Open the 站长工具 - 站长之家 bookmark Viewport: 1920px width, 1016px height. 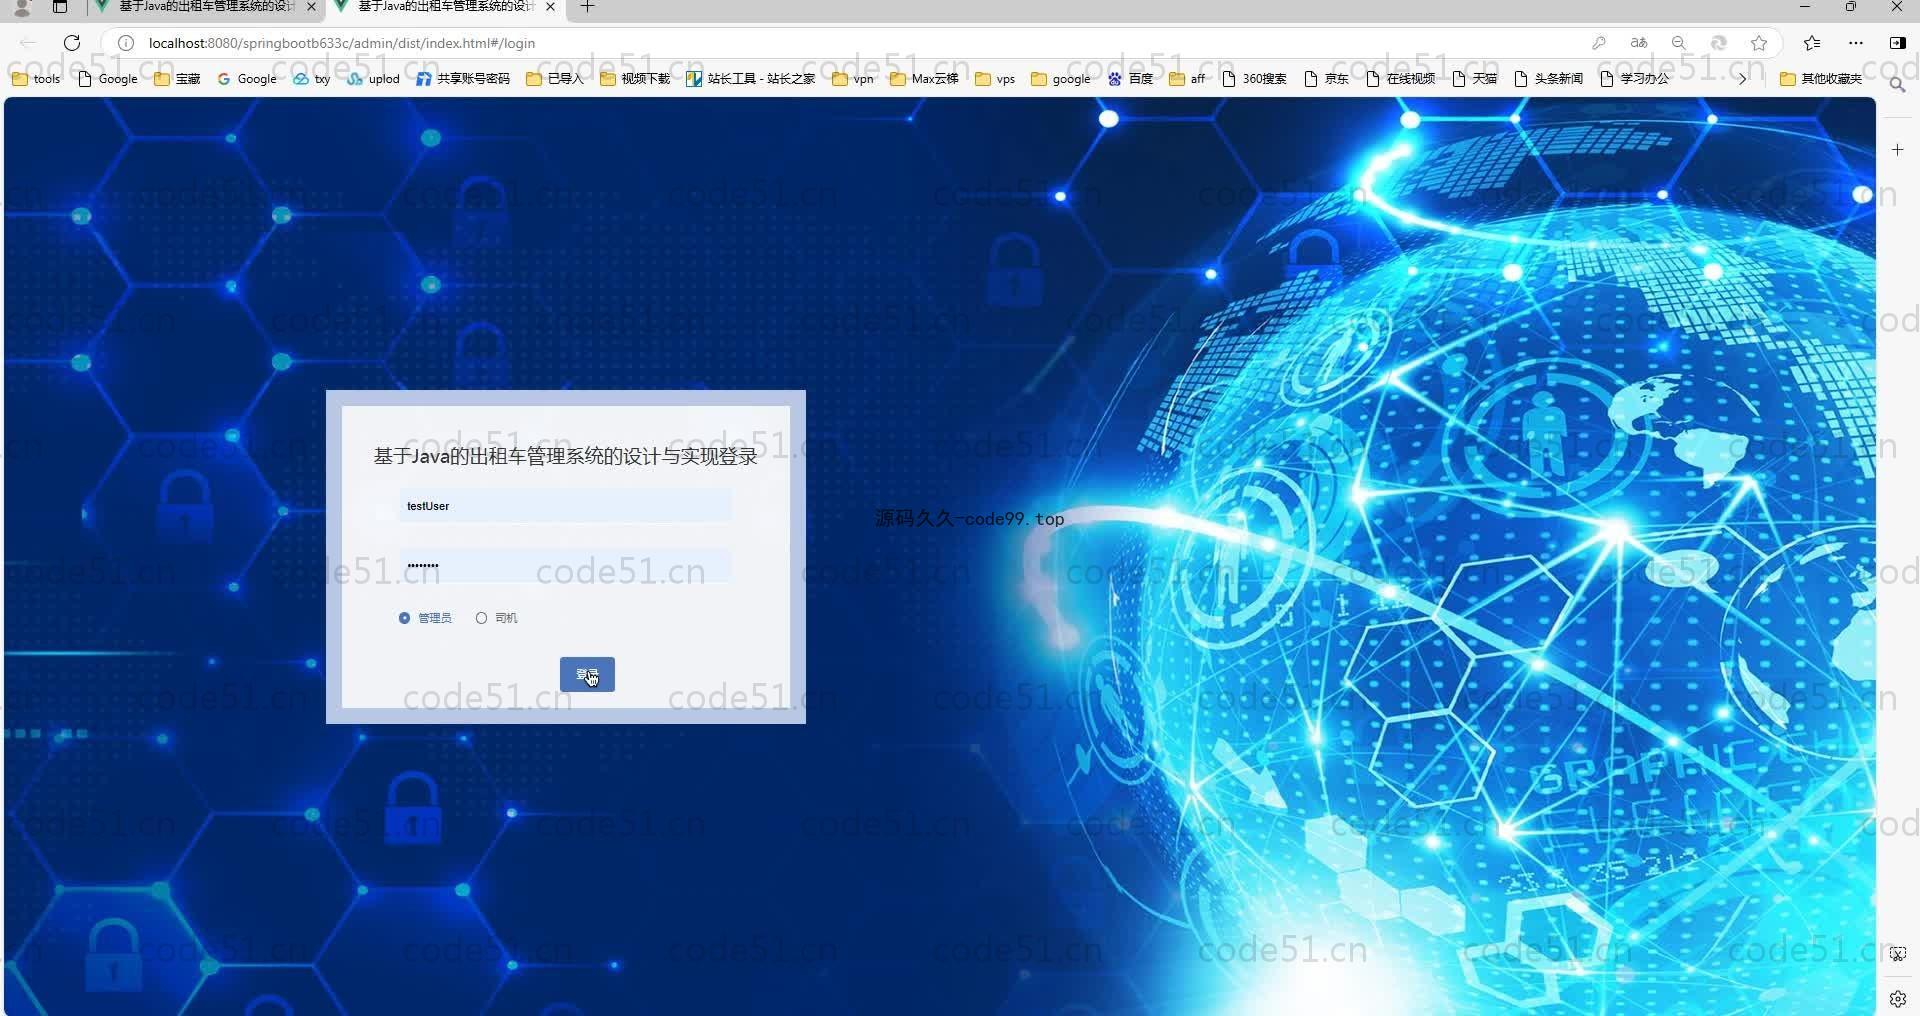pyautogui.click(x=751, y=79)
